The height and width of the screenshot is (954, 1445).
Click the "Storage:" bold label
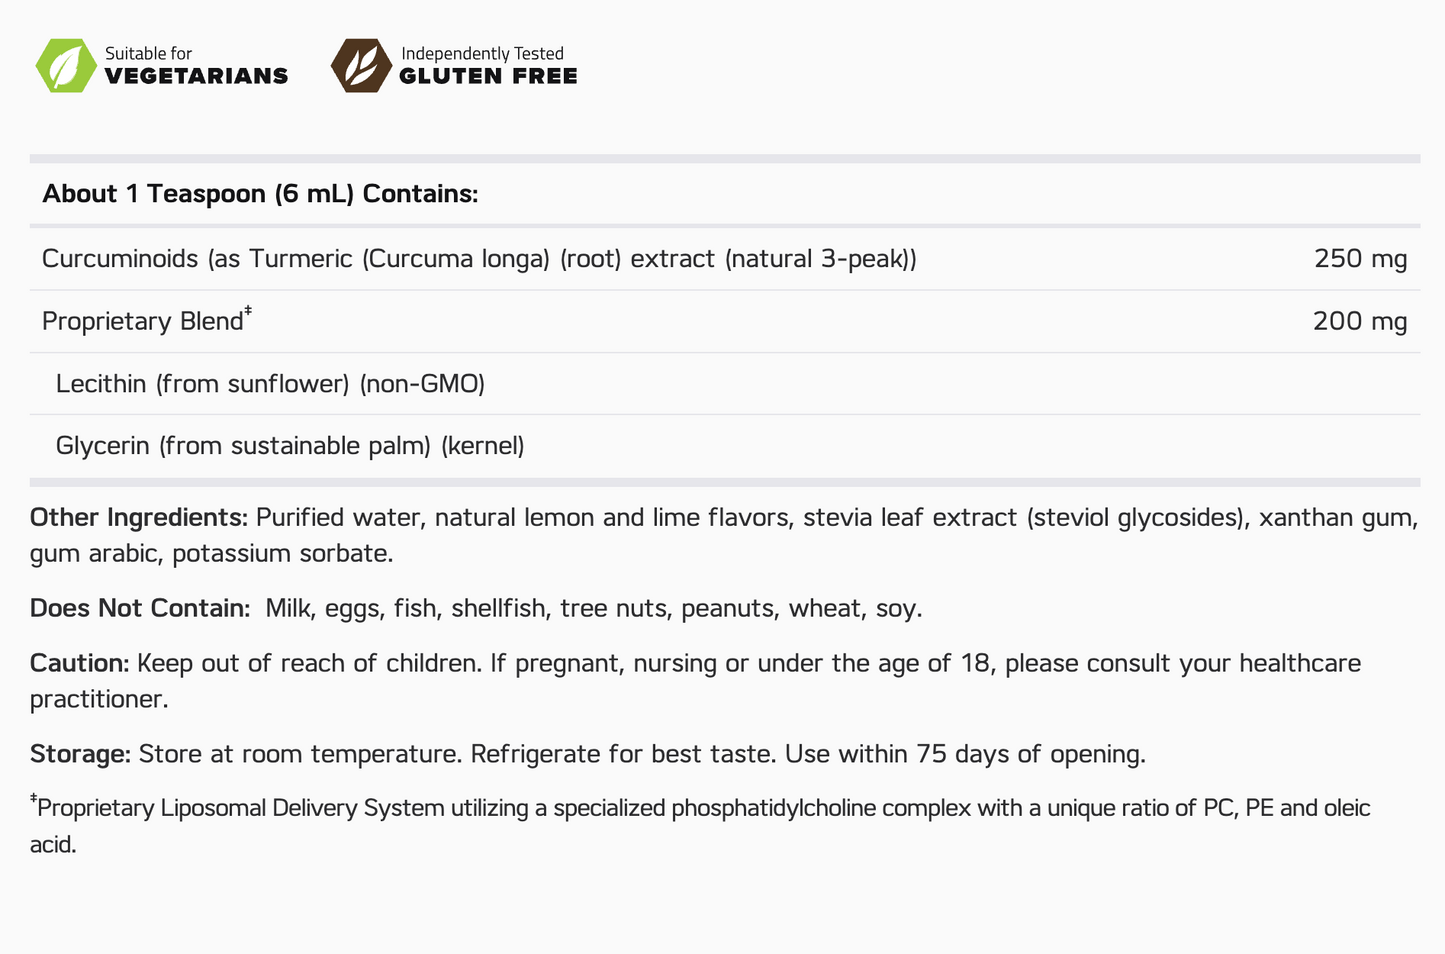pyautogui.click(x=80, y=754)
